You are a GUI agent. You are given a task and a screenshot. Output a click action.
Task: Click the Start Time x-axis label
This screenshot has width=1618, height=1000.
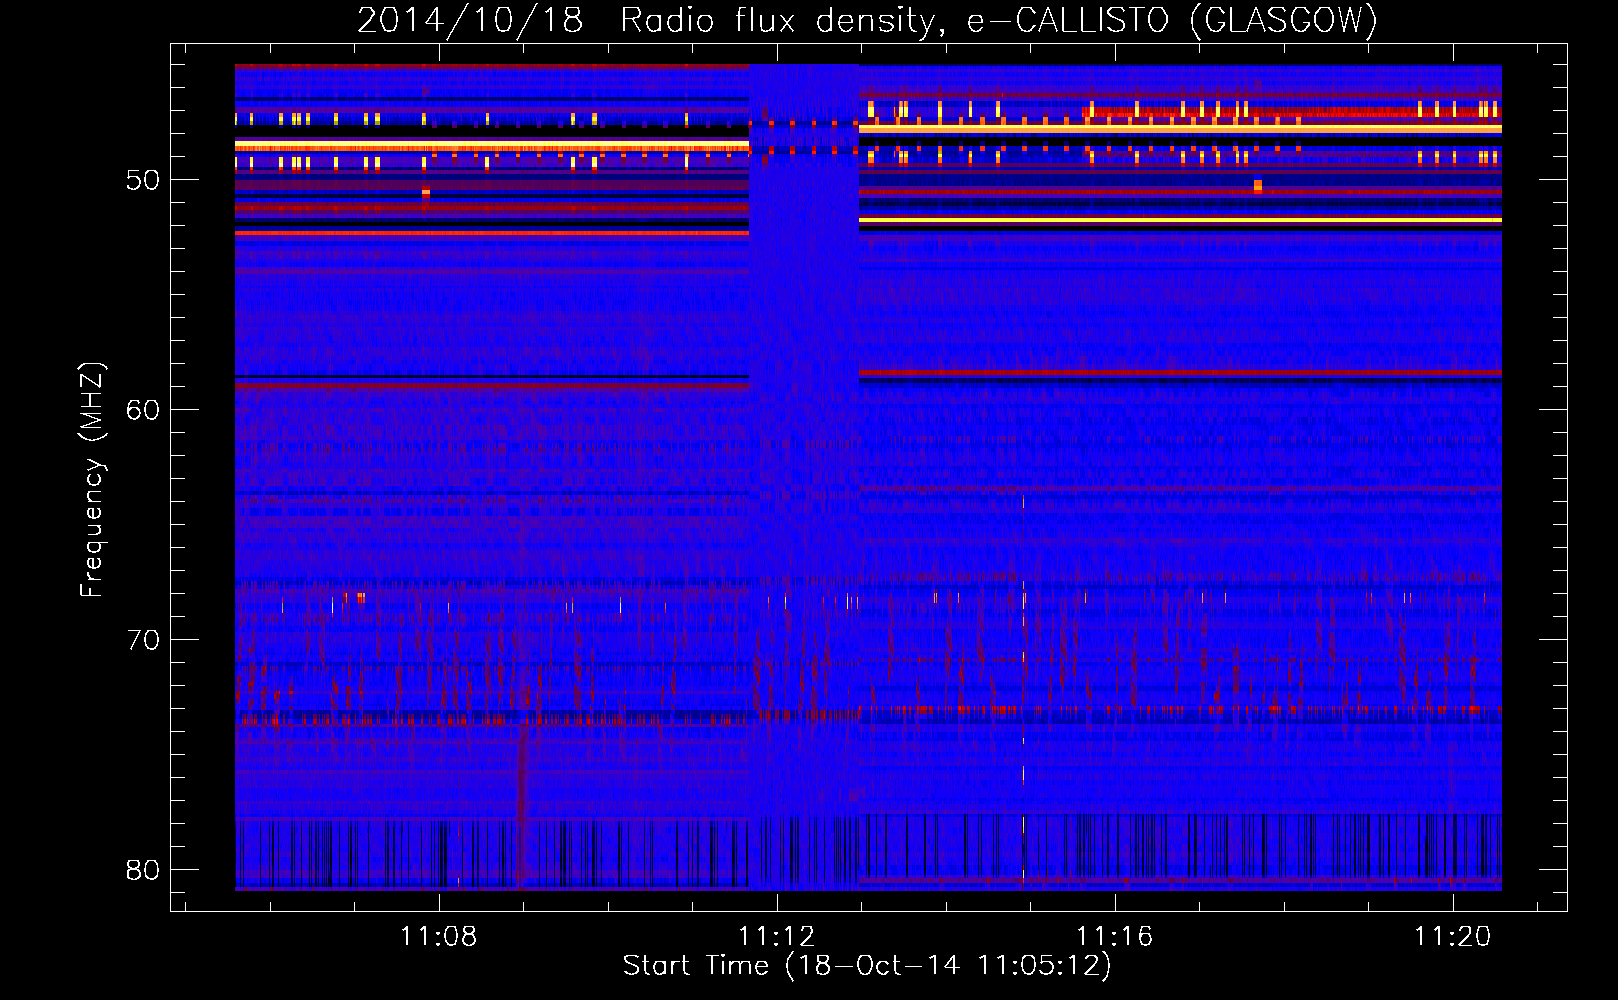[866, 966]
